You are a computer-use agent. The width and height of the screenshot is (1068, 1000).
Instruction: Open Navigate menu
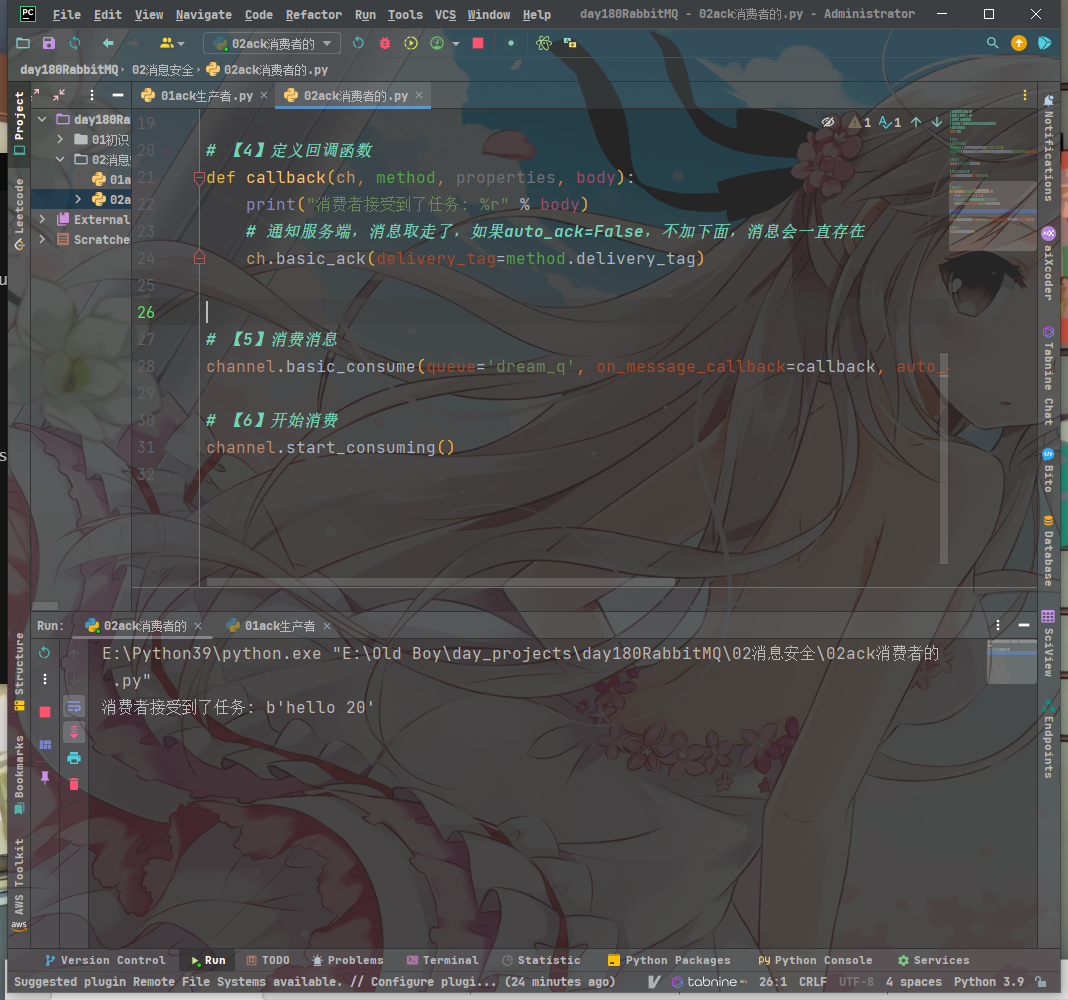pyautogui.click(x=204, y=14)
